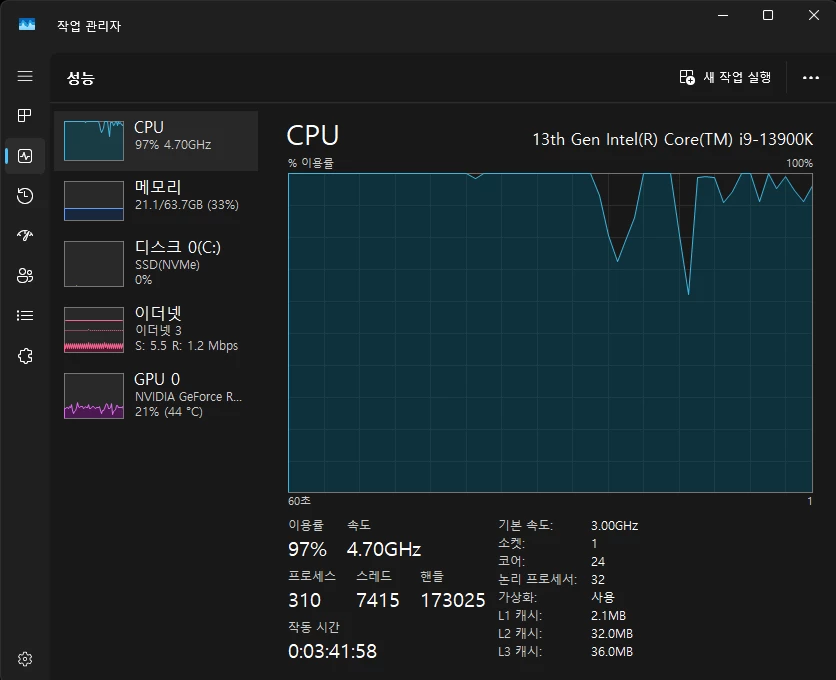
Task: Click the CPU mini graph thumbnail
Action: tap(94, 141)
